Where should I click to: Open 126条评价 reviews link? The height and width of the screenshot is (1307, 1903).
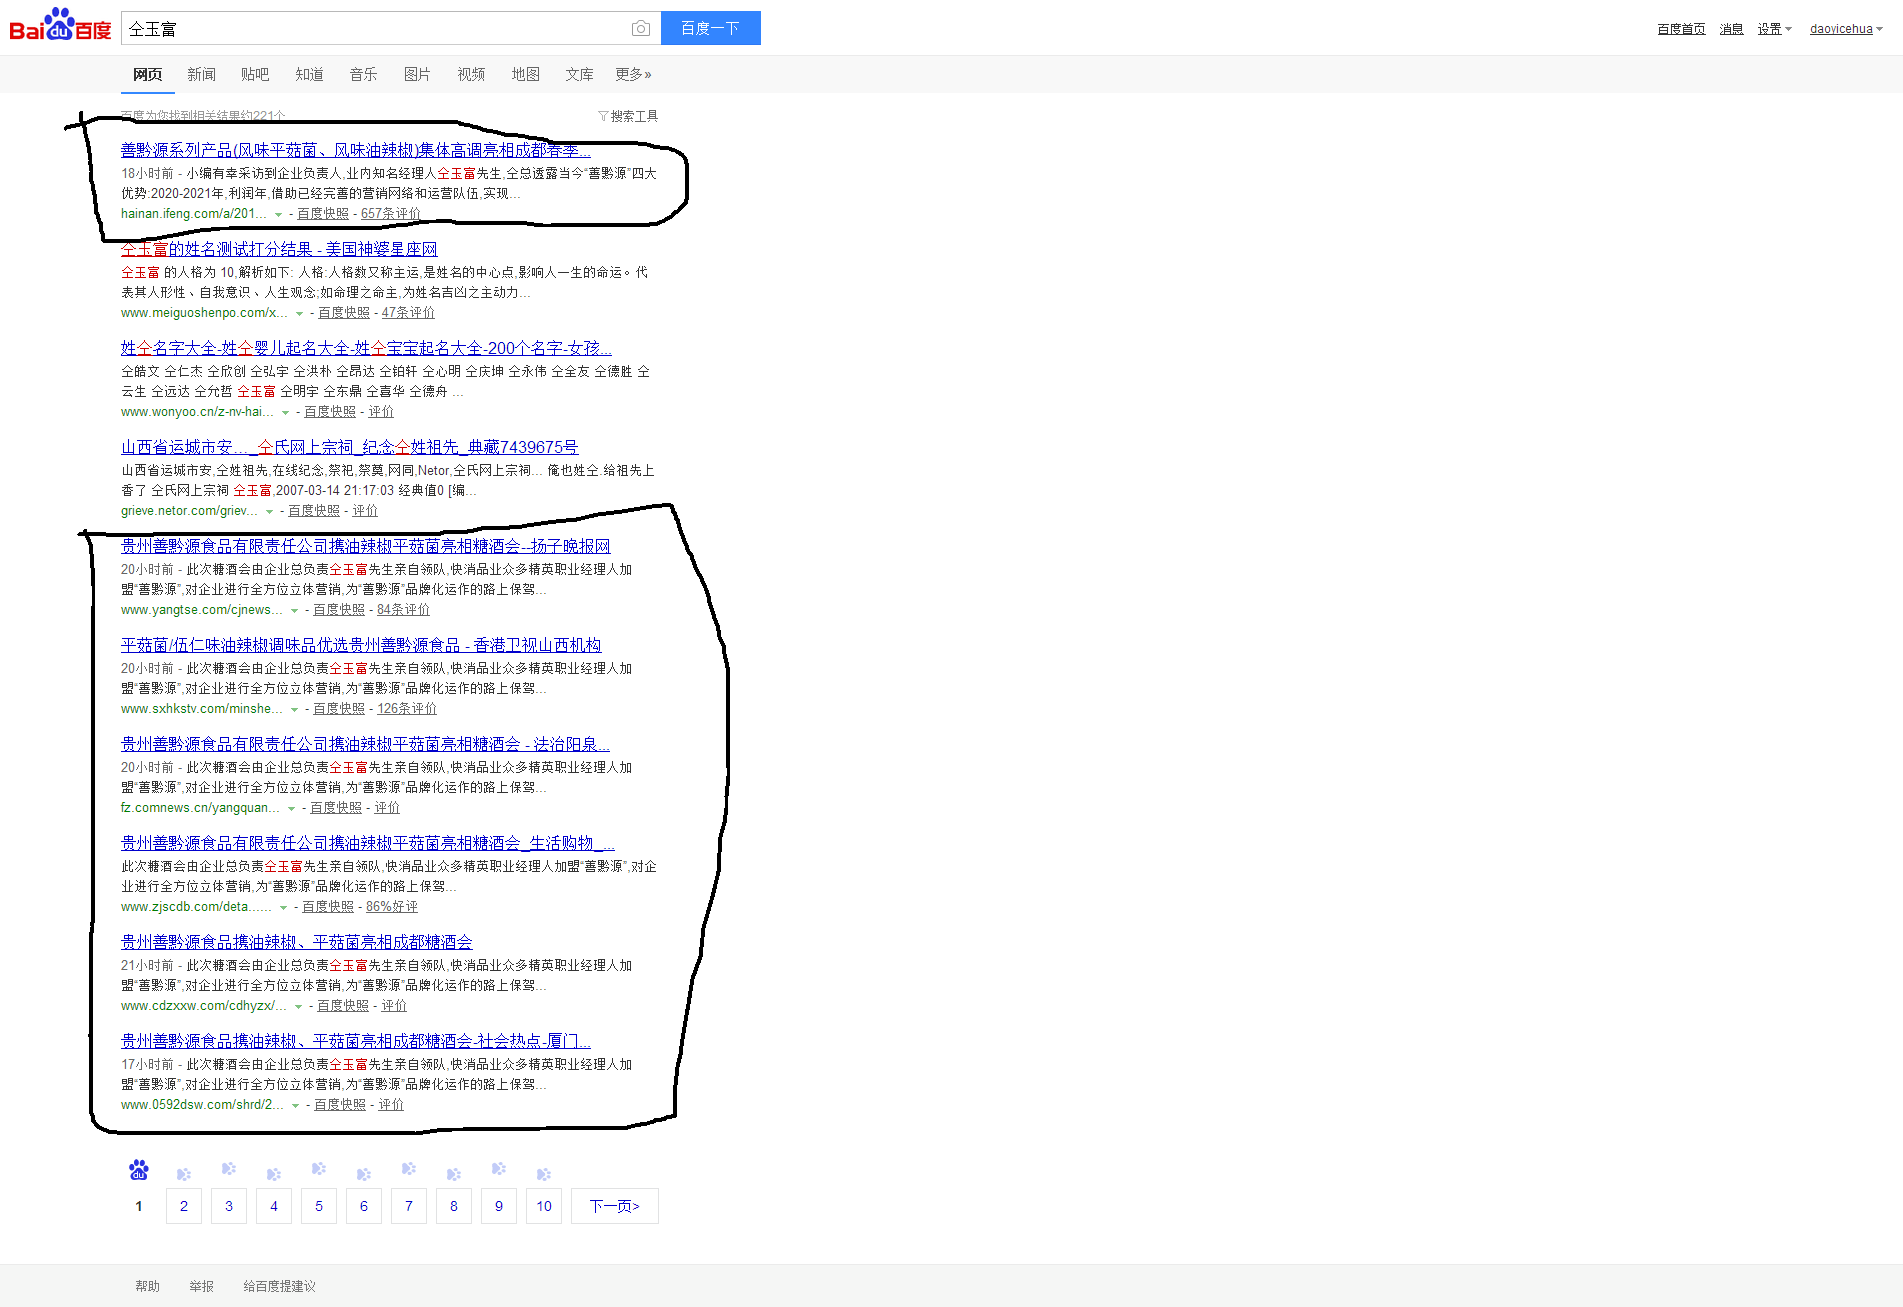pos(407,709)
